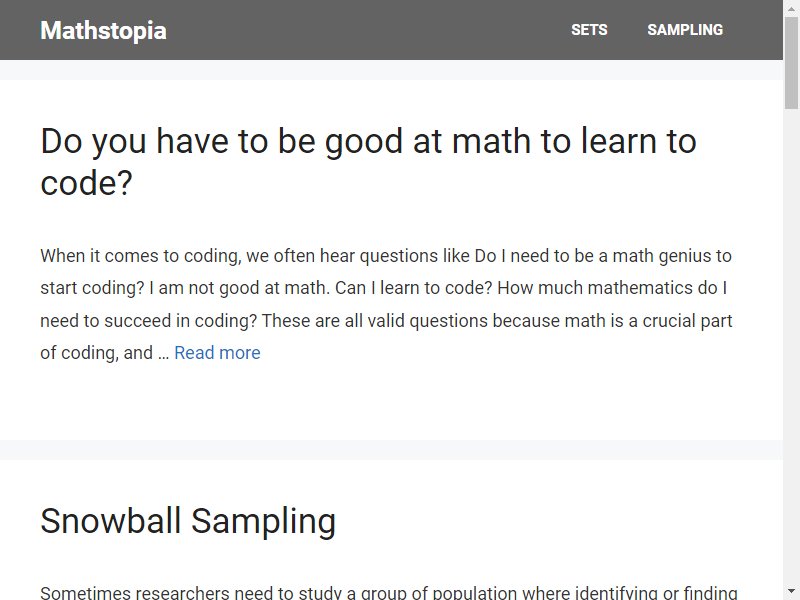Screen dimensions: 800x600
Task: Open the SETS menu item
Action: point(589,30)
